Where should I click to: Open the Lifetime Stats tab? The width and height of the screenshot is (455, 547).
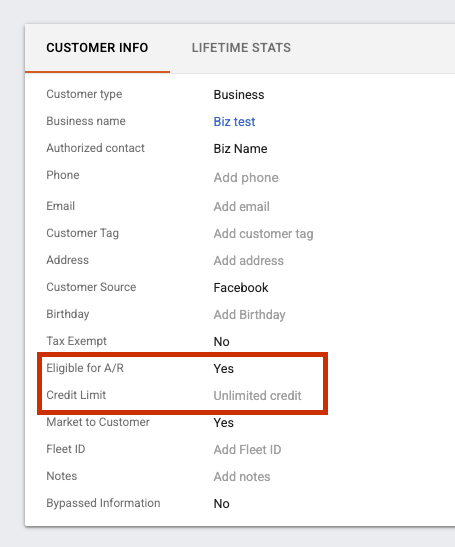(x=241, y=48)
